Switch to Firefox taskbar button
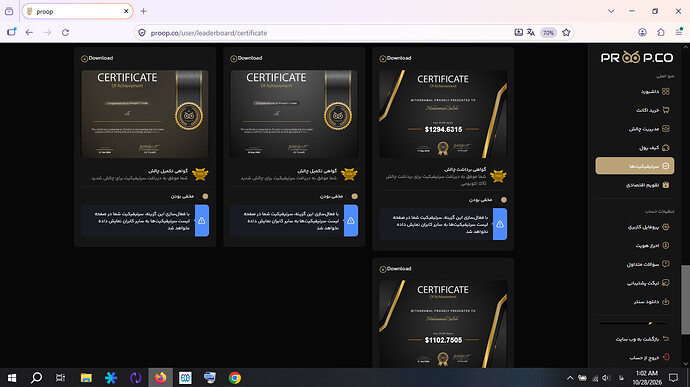 [x=161, y=378]
